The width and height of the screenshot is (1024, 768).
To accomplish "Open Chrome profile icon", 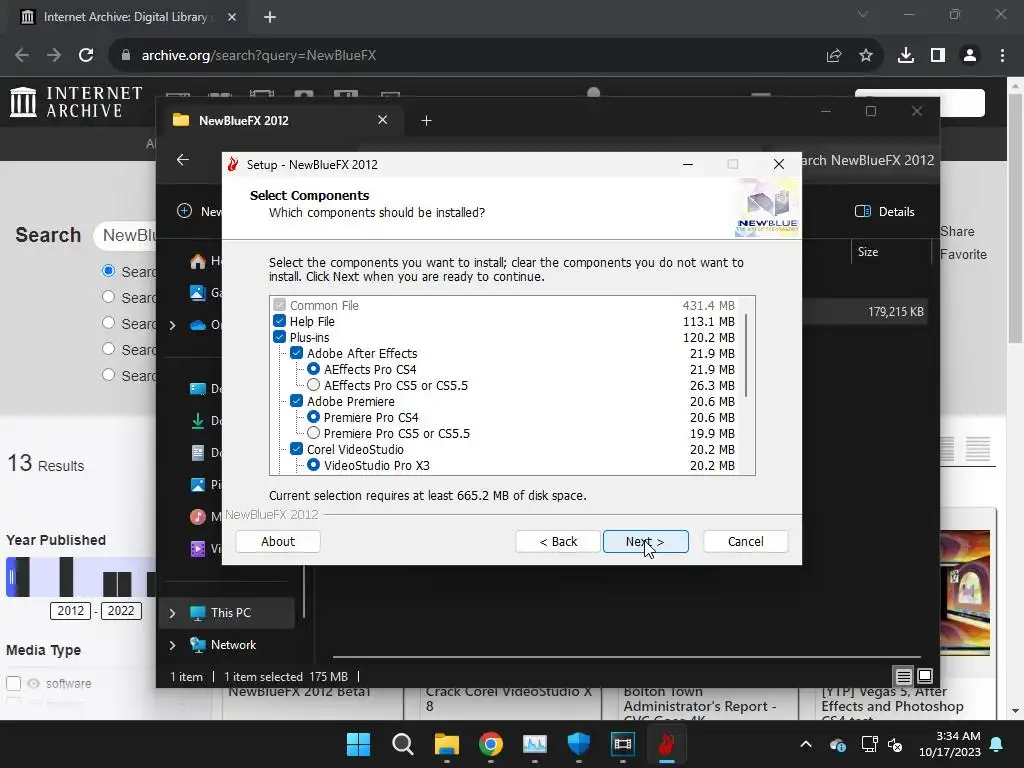I will tap(970, 56).
